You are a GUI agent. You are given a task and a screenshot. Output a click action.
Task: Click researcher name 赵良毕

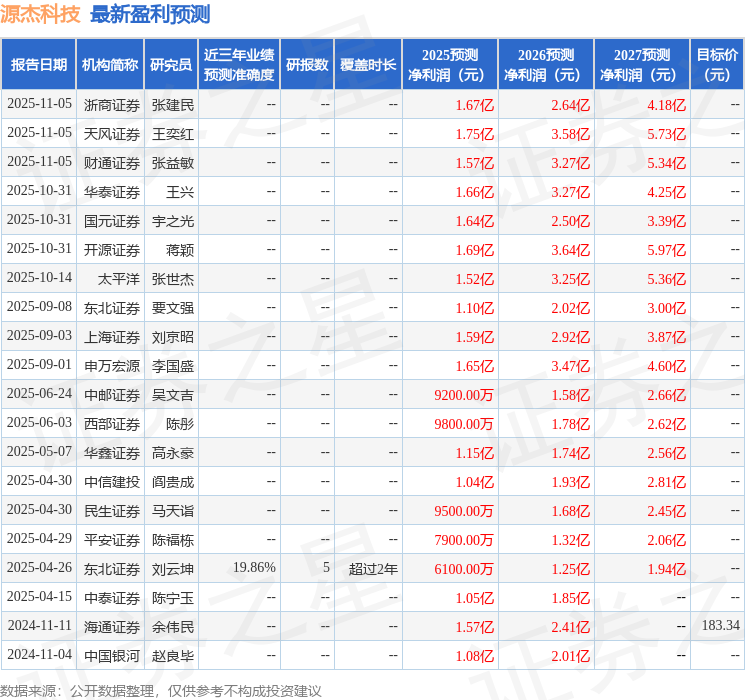coord(173,656)
